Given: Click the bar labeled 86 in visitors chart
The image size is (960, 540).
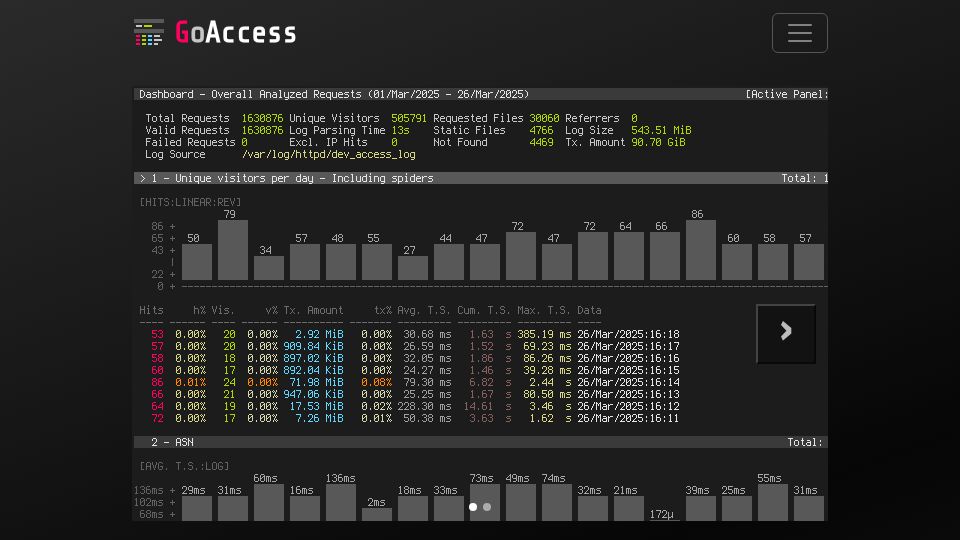Looking at the screenshot, I should (x=700, y=250).
